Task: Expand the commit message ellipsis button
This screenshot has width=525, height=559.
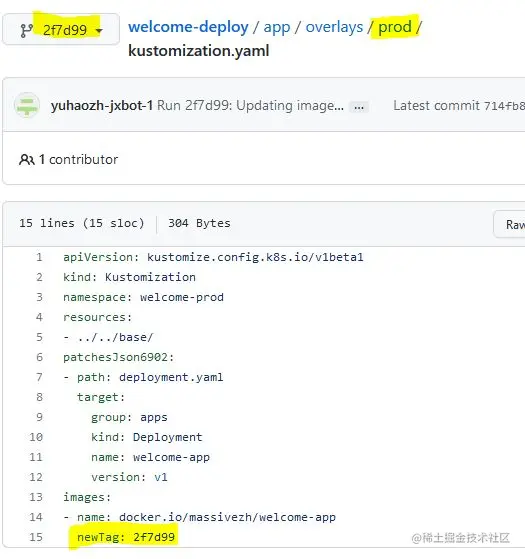Action: [359, 107]
